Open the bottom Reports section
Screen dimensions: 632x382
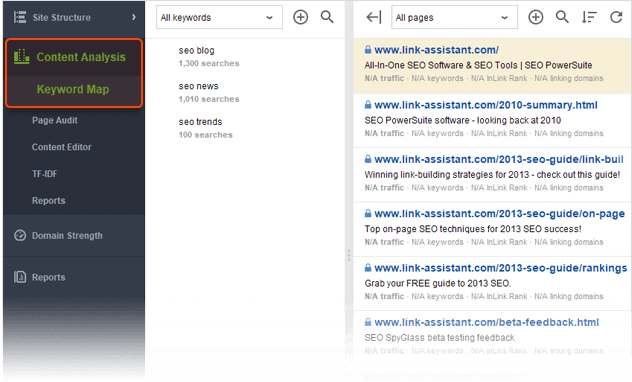point(48,277)
